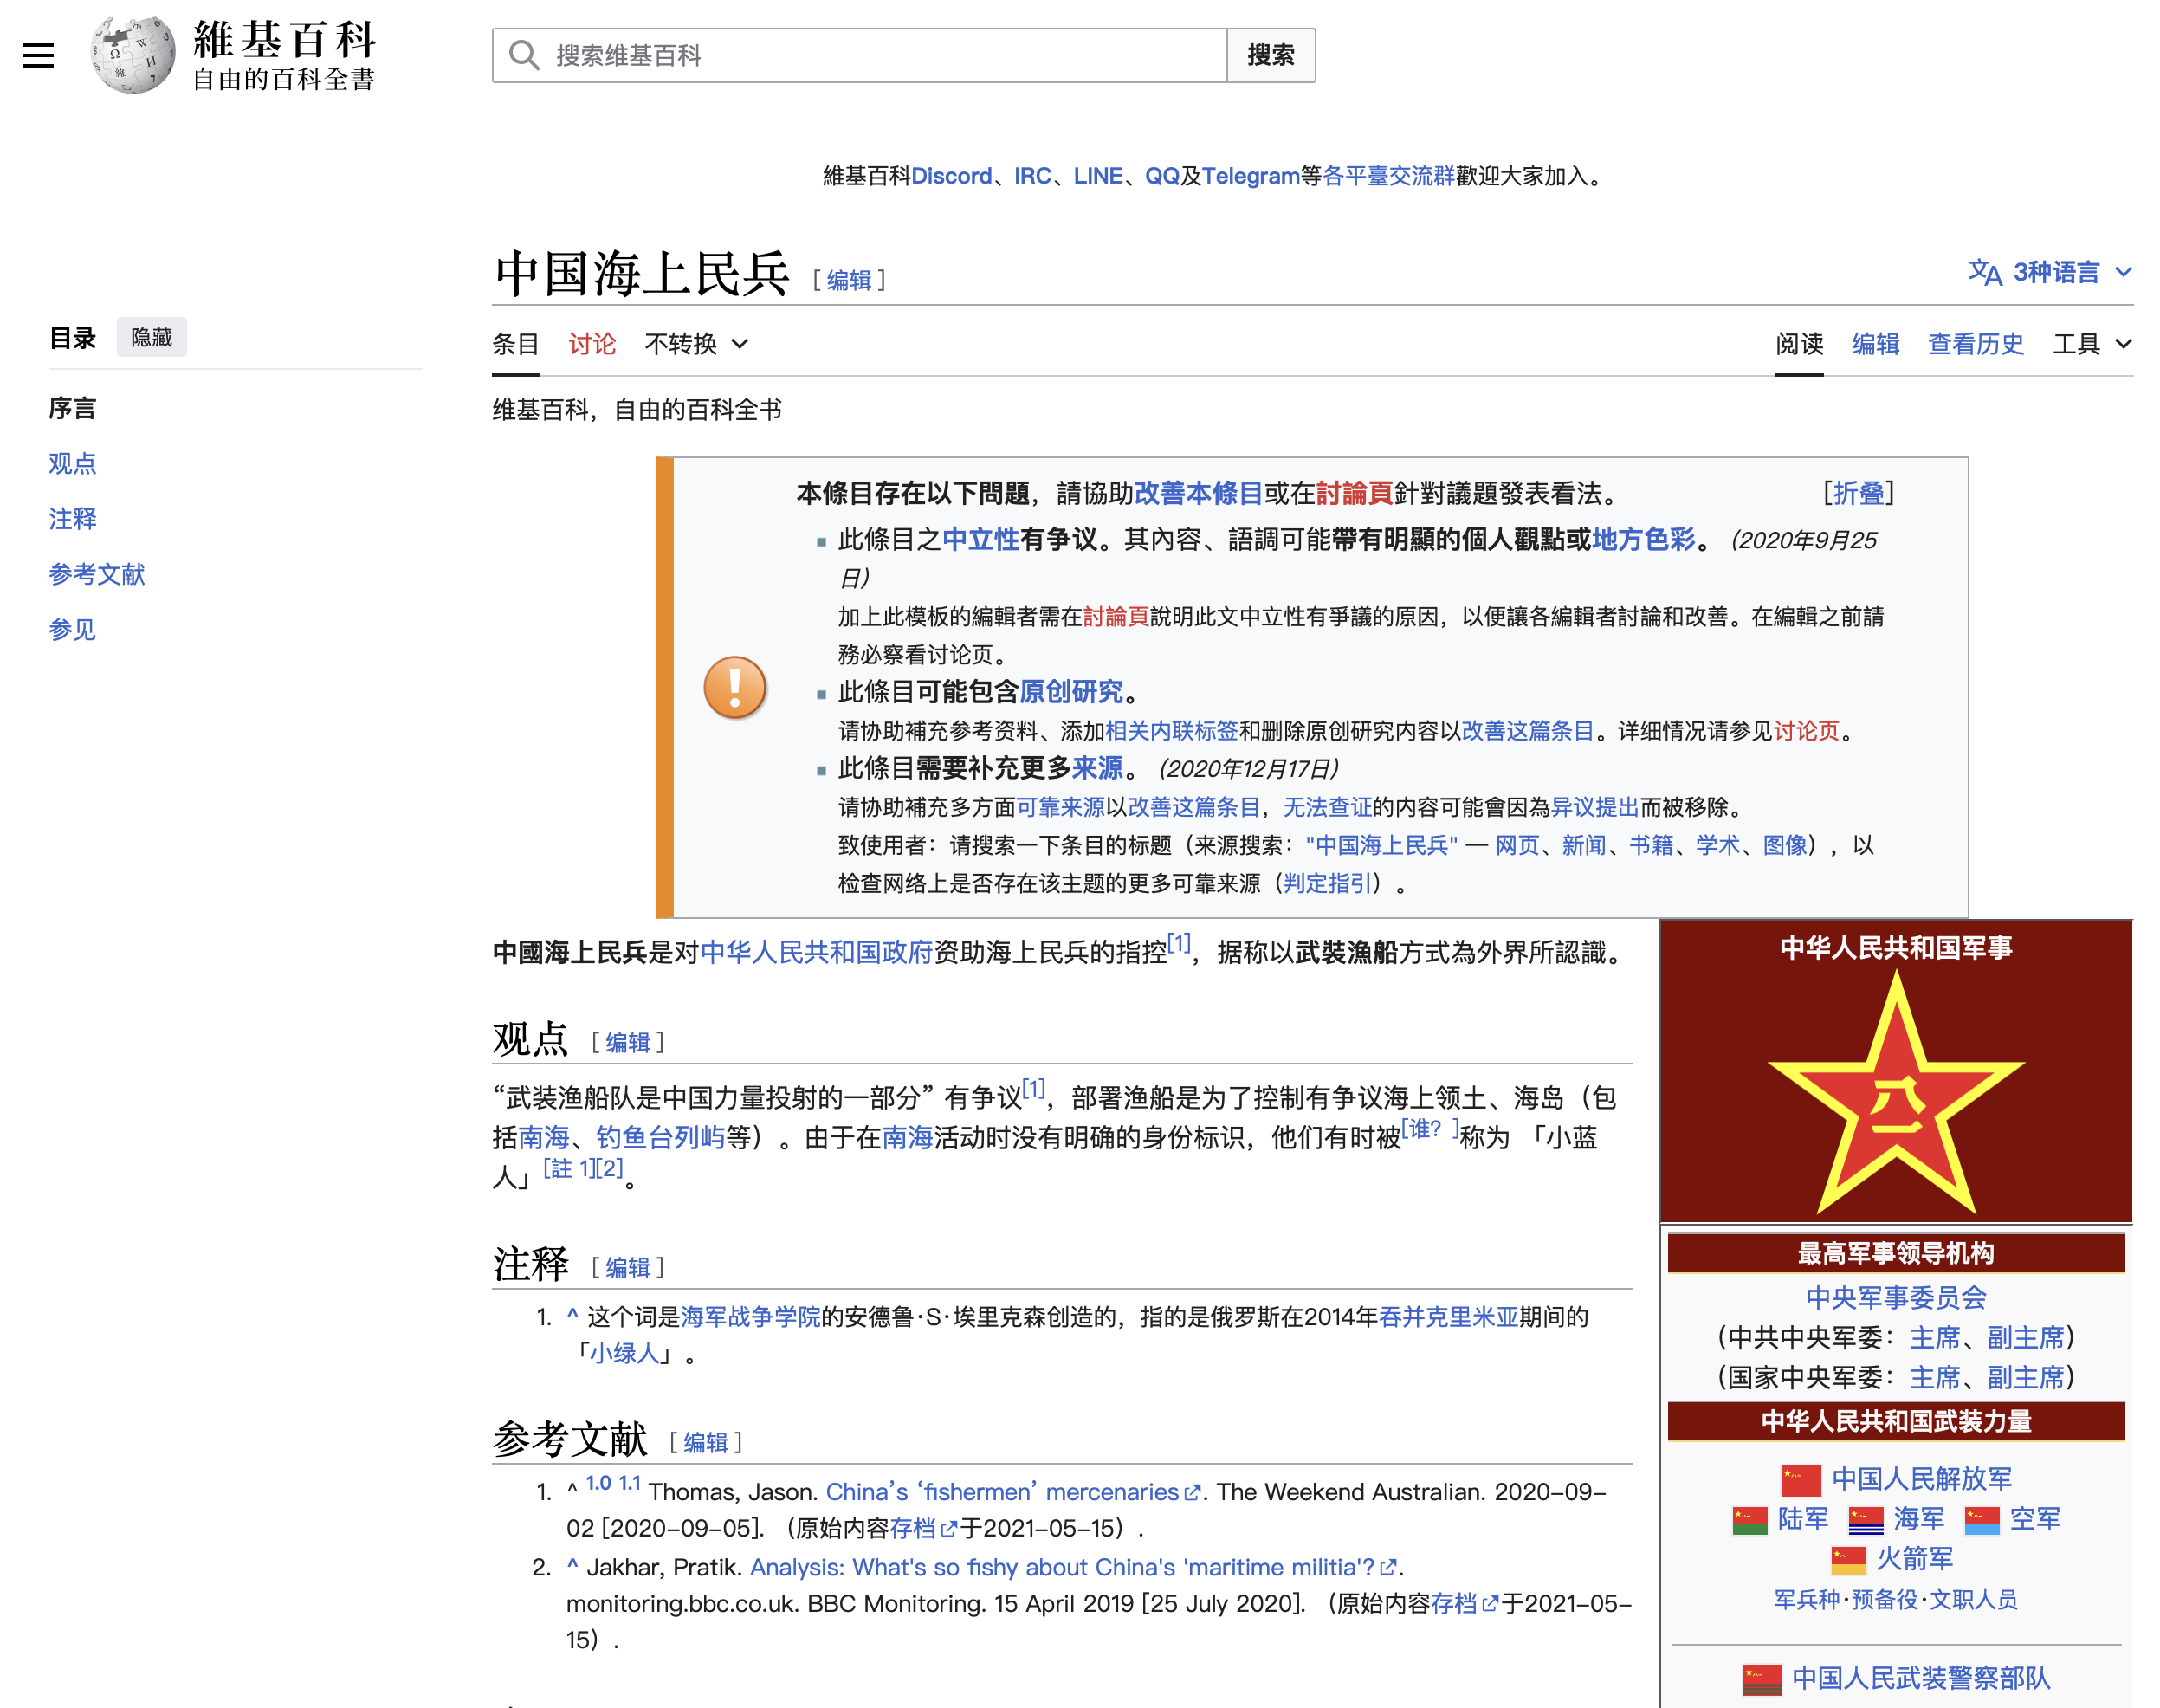2160x1708 pixels.
Task: Click the 编辑 link beside the page title
Action: tap(849, 280)
